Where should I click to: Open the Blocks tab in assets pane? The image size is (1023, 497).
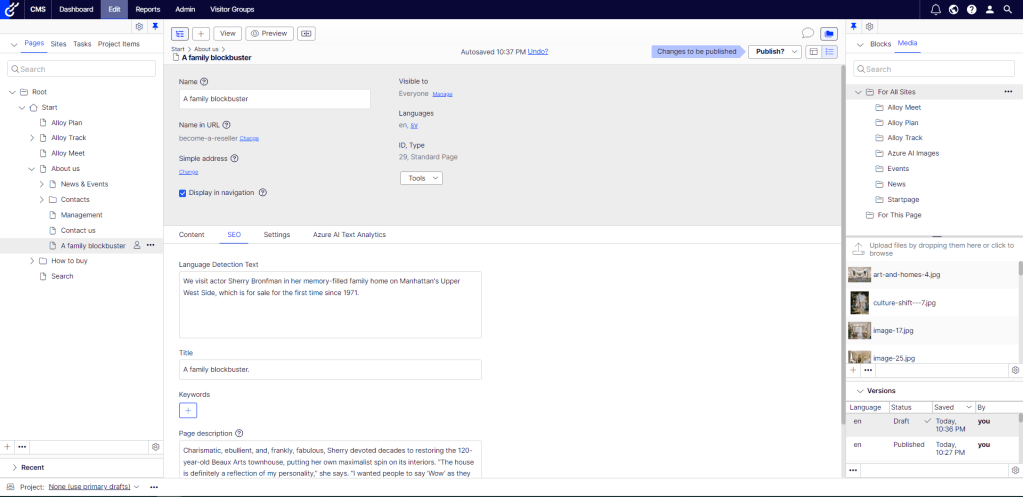pyautogui.click(x=880, y=44)
